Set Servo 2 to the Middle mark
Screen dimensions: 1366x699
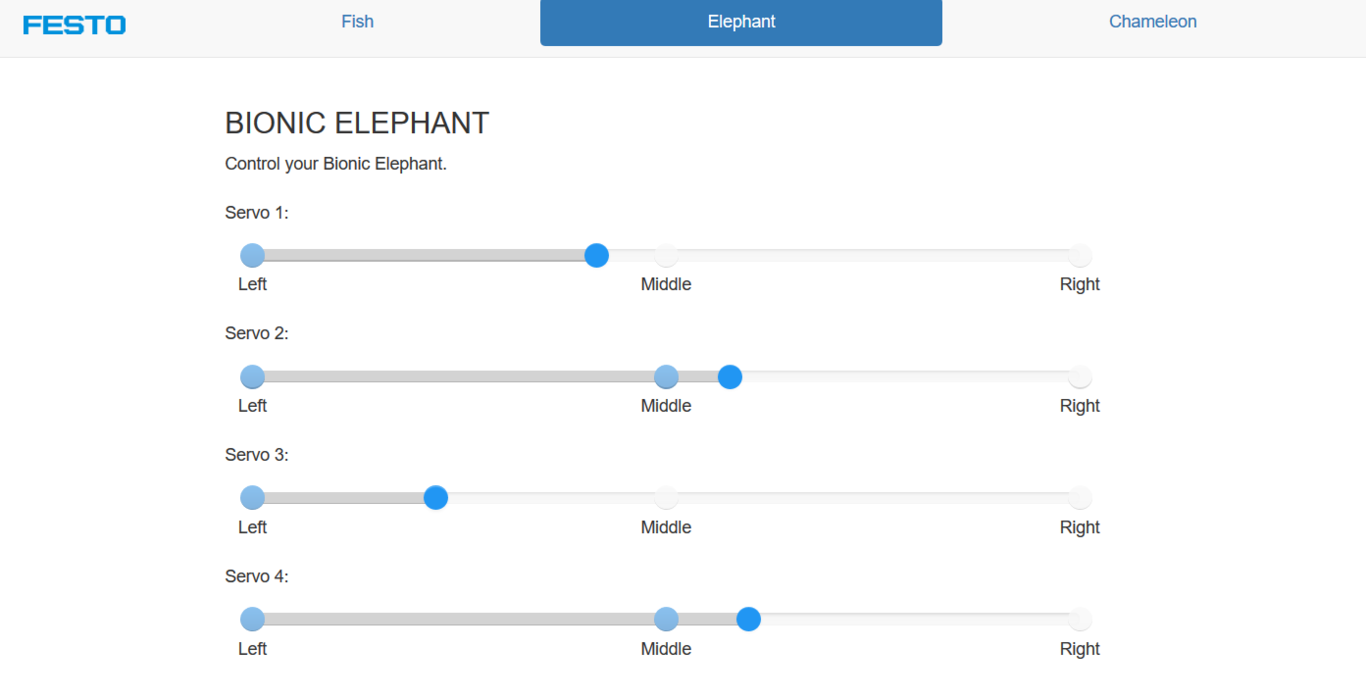click(x=666, y=377)
